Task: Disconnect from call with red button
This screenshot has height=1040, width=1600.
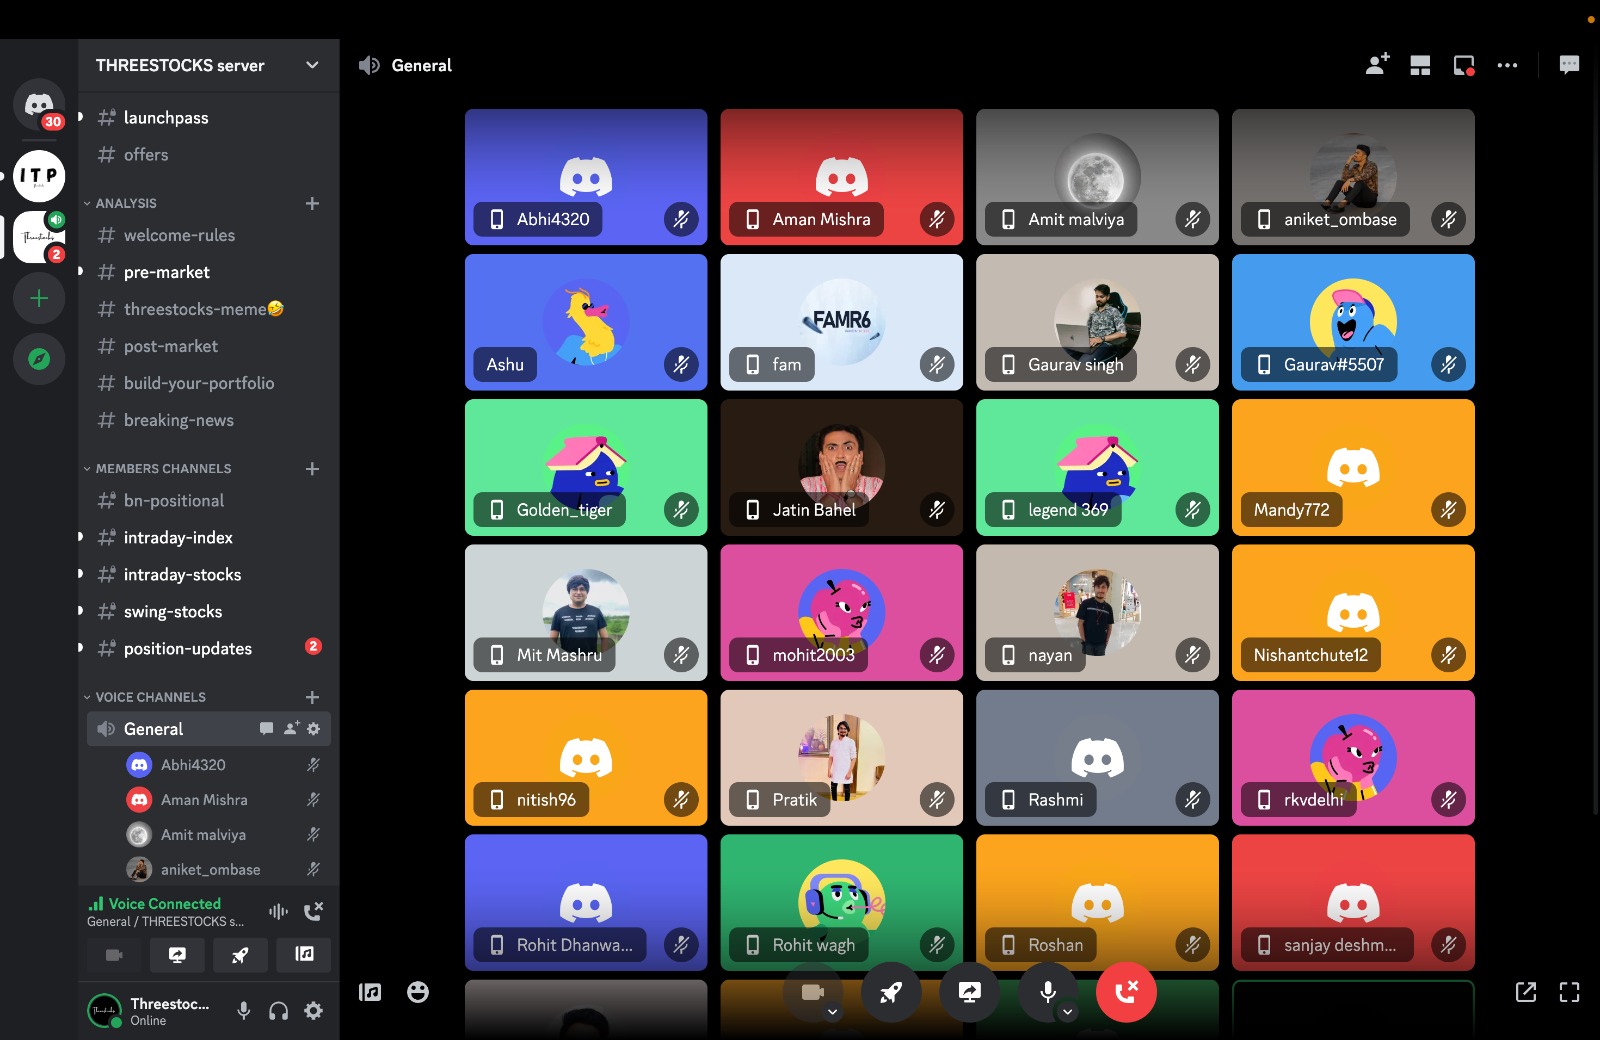Action: tap(1126, 991)
